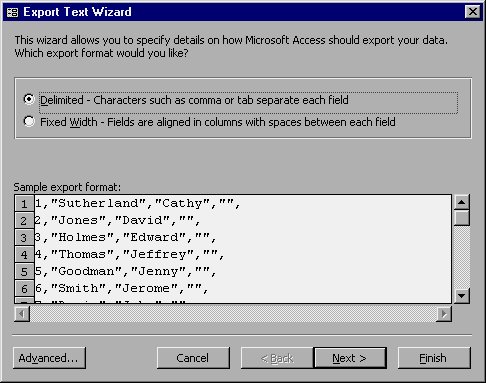Go to the next wizard step
The image size is (486, 383).
click(350, 358)
